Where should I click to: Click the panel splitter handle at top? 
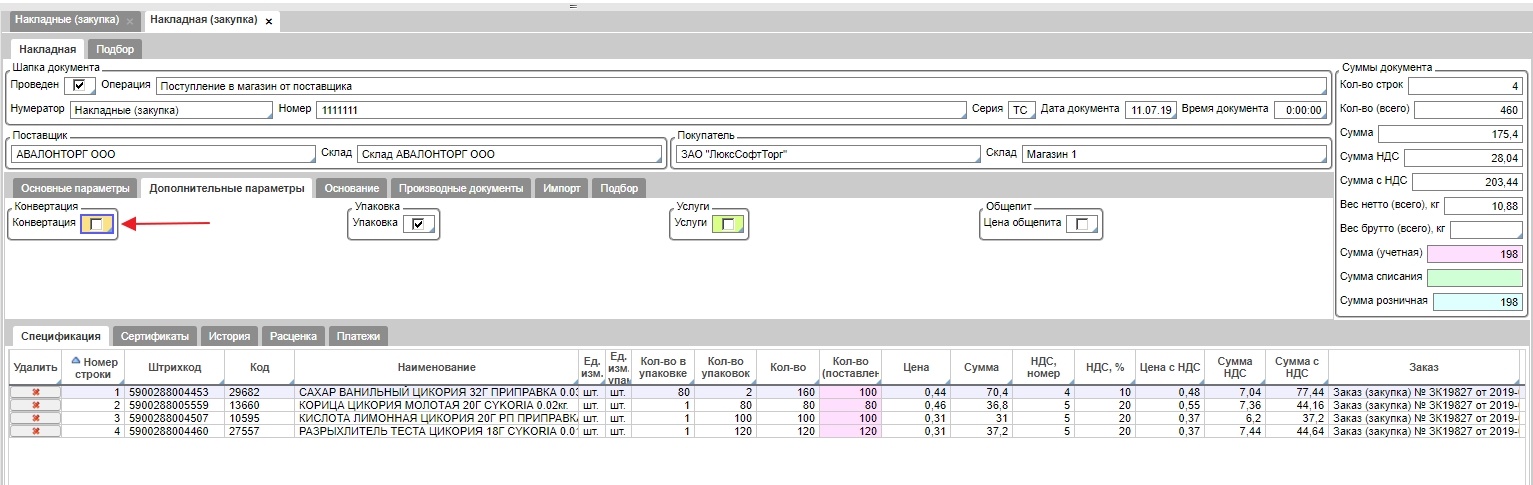pos(573,6)
